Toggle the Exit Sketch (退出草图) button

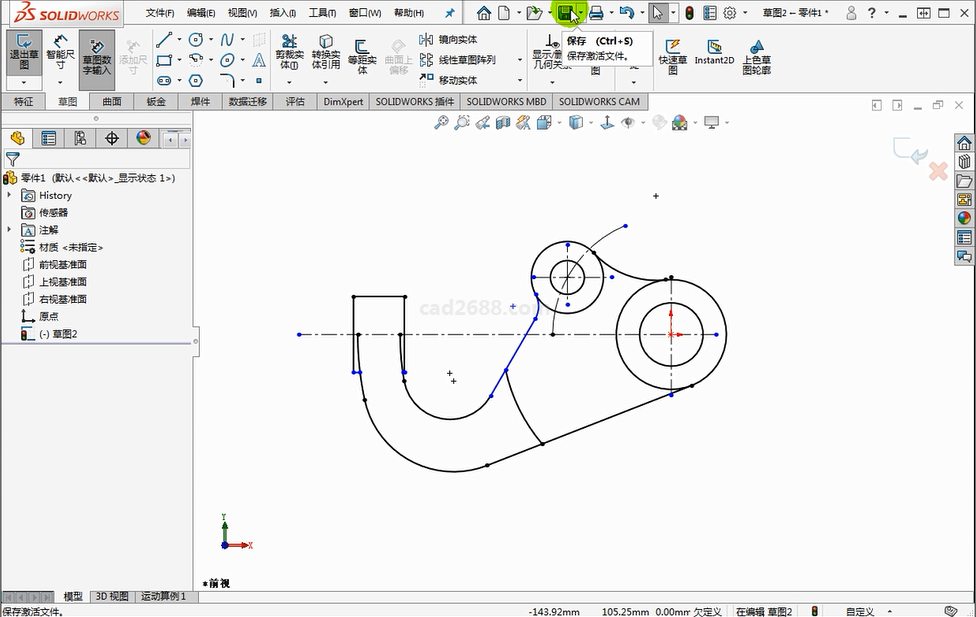pos(23,52)
